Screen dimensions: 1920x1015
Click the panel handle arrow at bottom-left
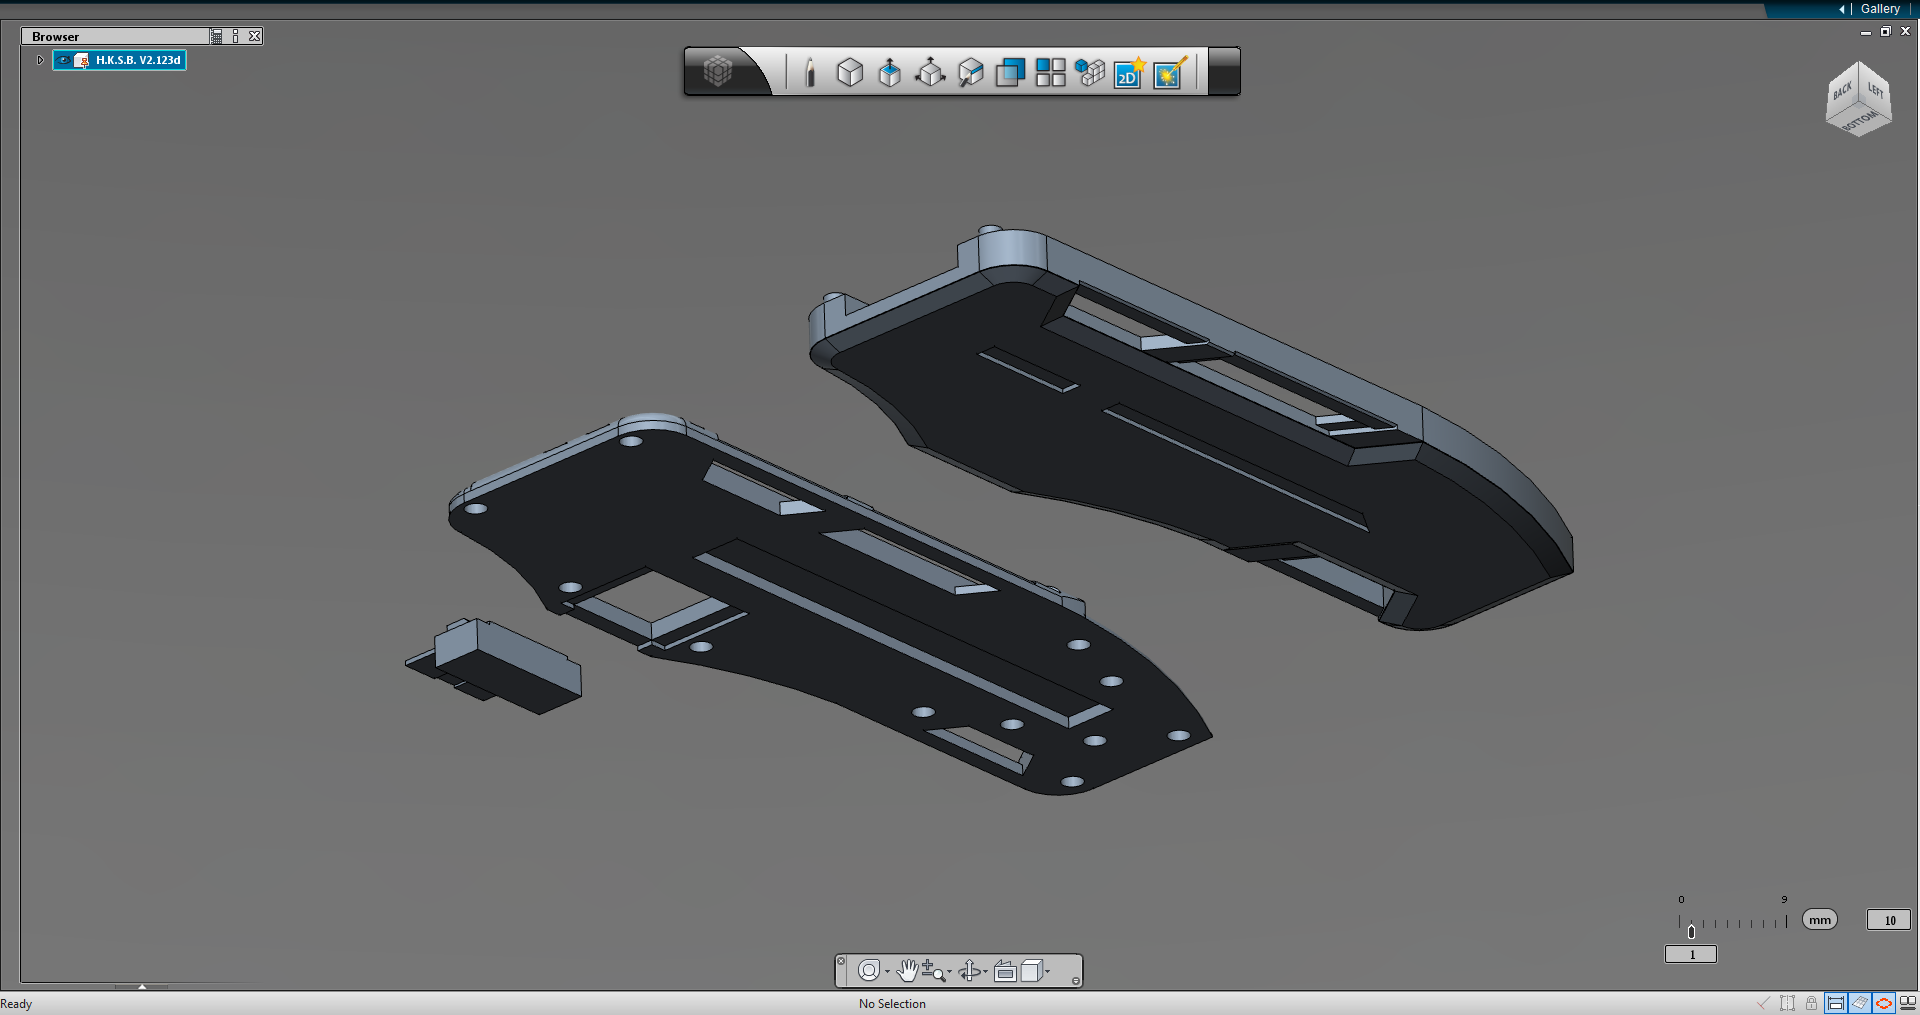[x=142, y=987]
